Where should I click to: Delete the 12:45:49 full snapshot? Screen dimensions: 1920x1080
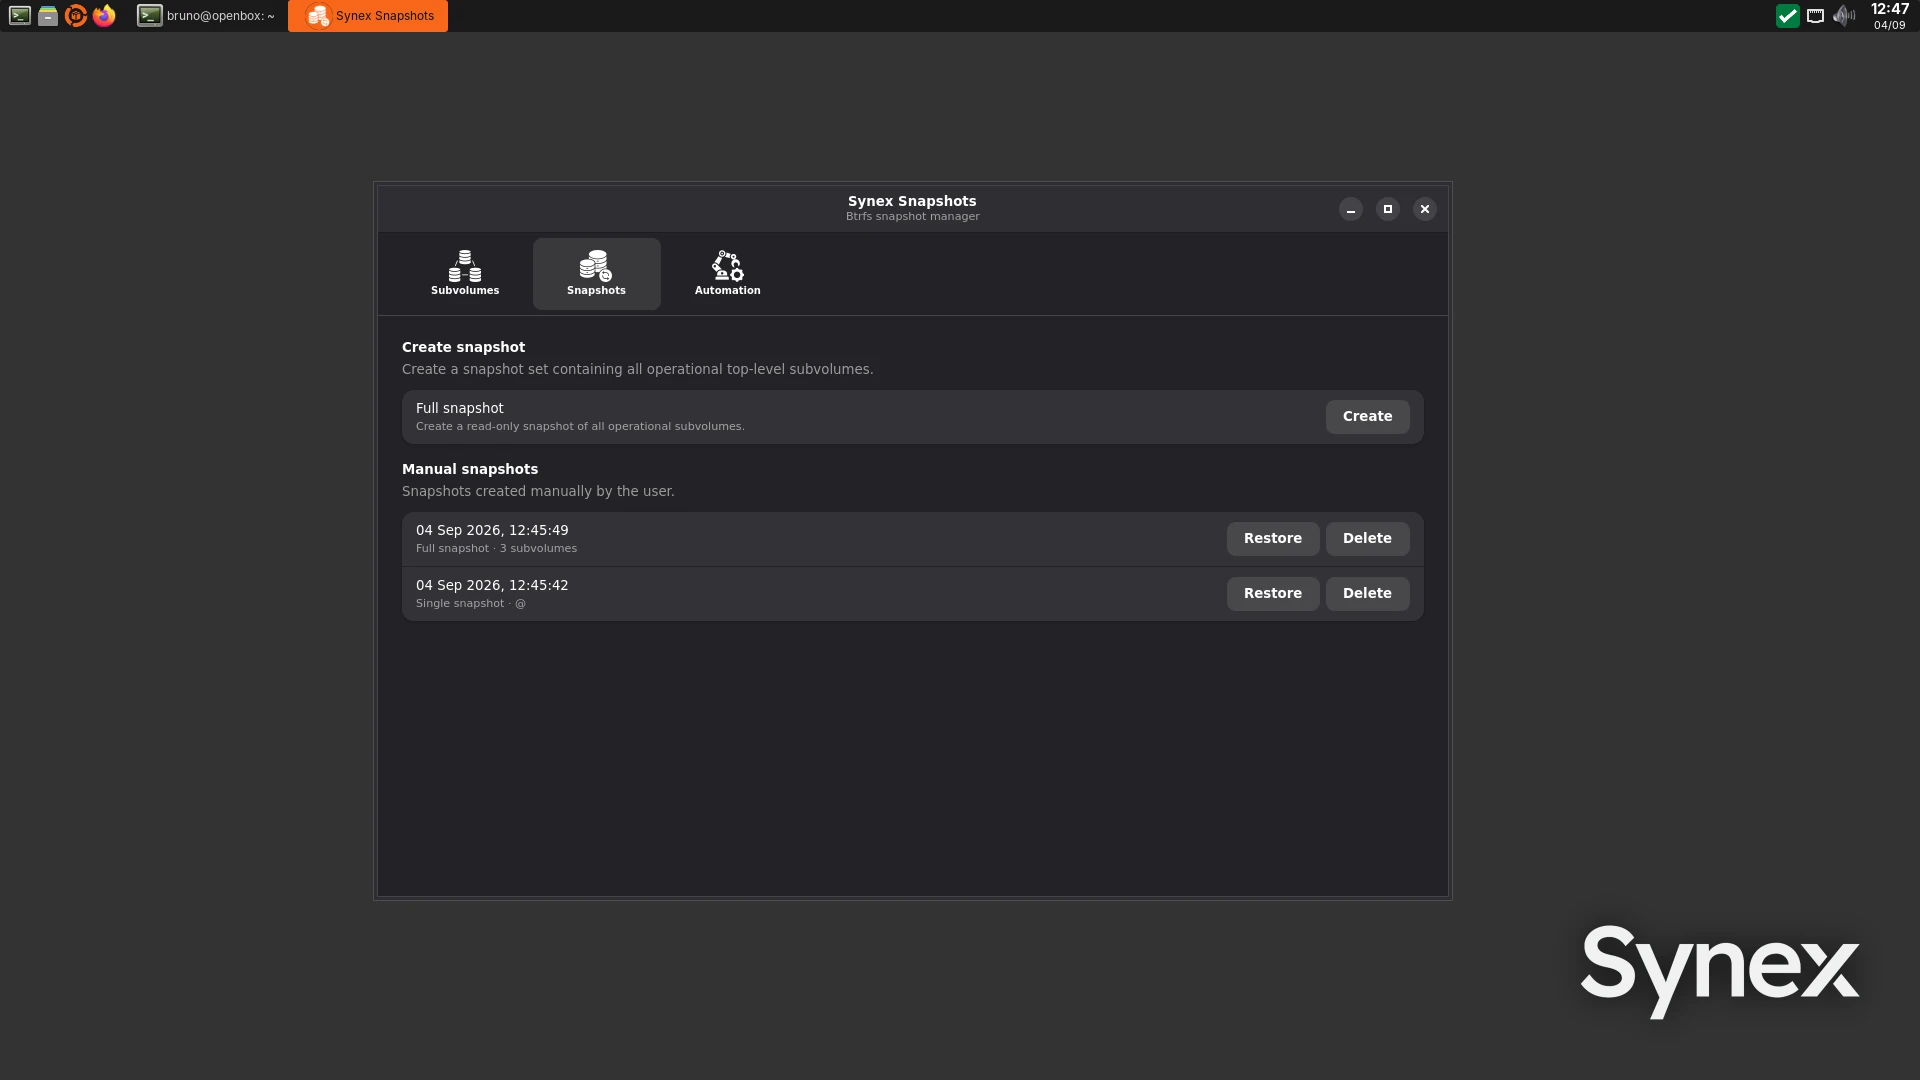tap(1367, 538)
